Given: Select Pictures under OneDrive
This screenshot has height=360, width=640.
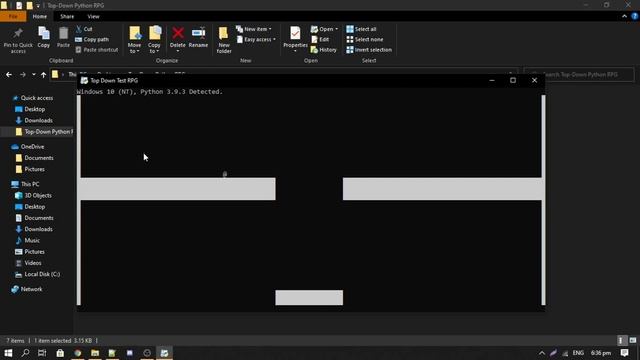Looking at the screenshot, I should pos(30,169).
